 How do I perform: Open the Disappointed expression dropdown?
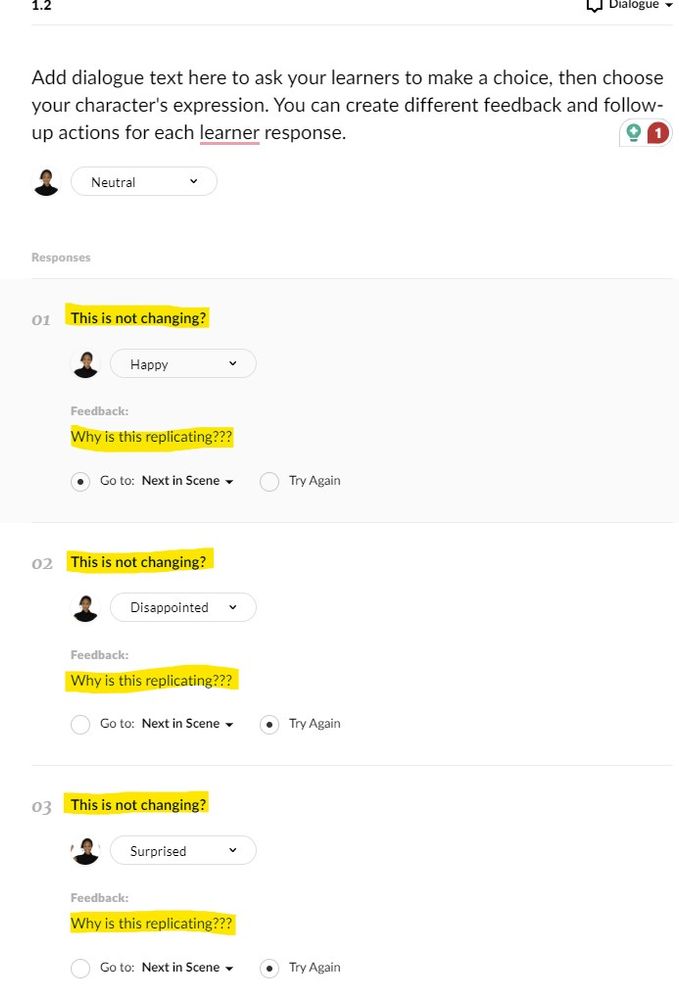pos(183,607)
